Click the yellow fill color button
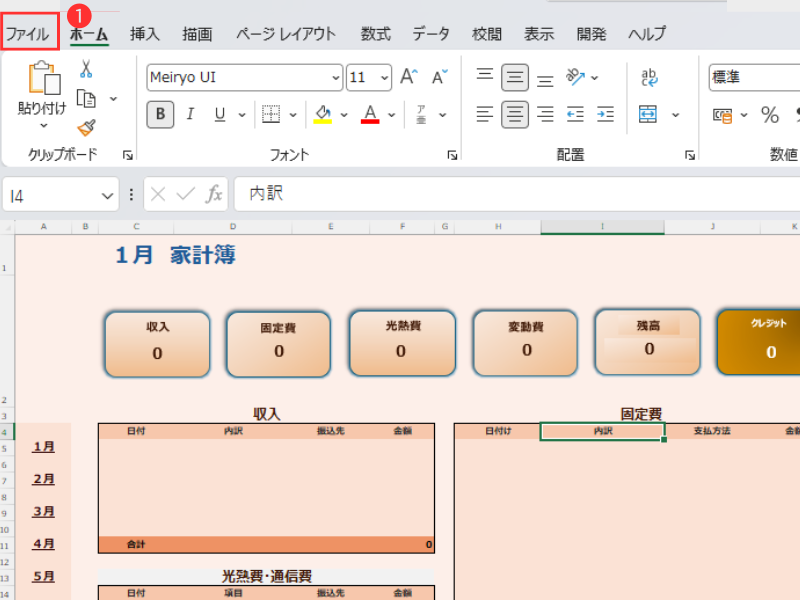The image size is (800, 600). [322, 115]
